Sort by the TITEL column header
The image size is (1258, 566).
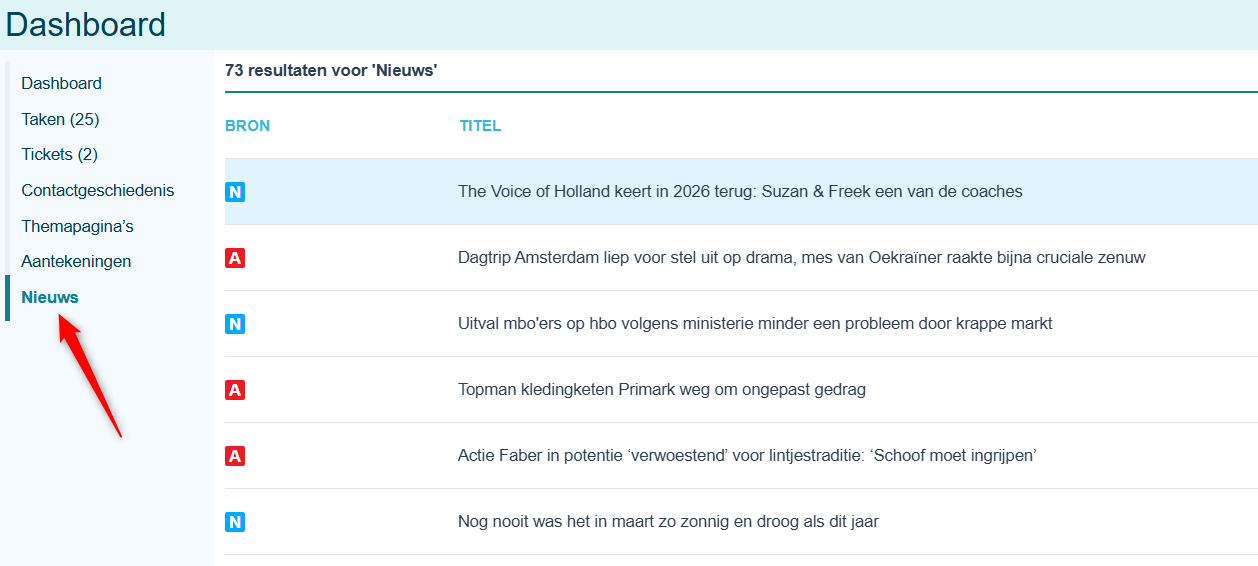(480, 126)
